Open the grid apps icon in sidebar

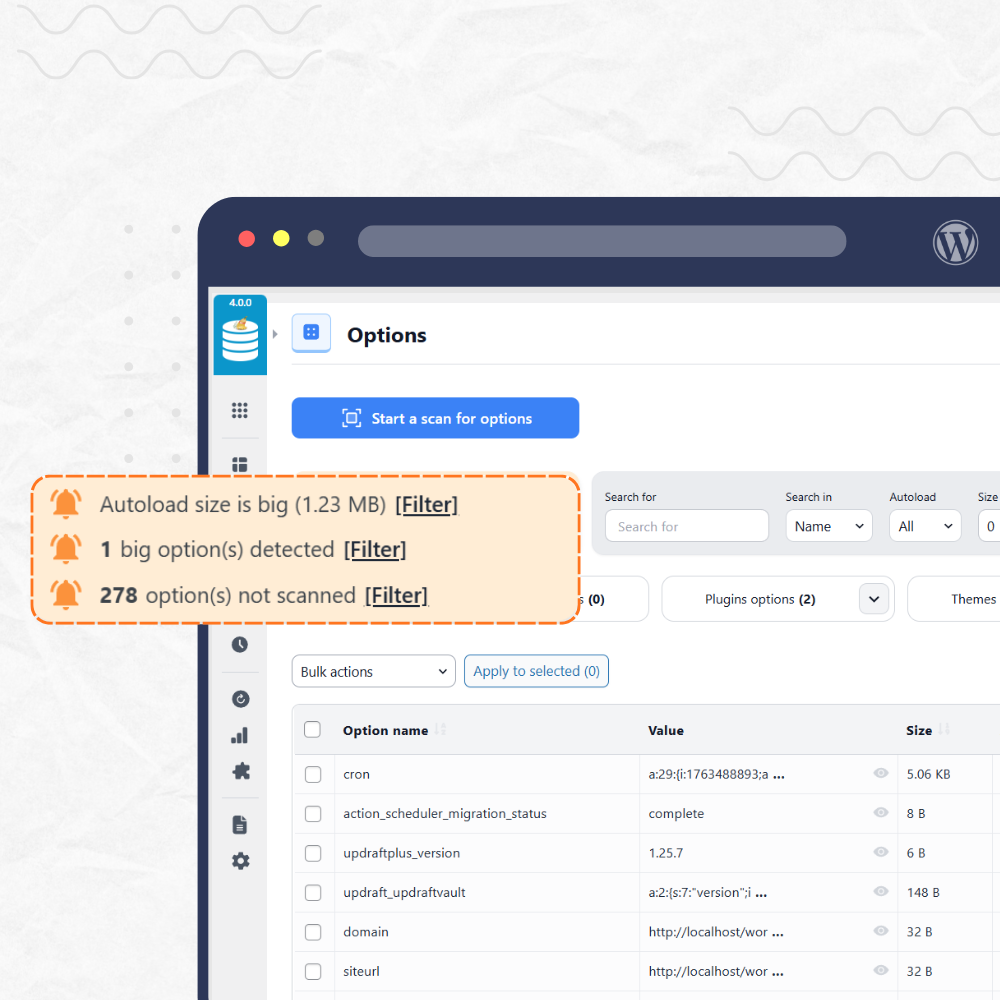tap(240, 410)
